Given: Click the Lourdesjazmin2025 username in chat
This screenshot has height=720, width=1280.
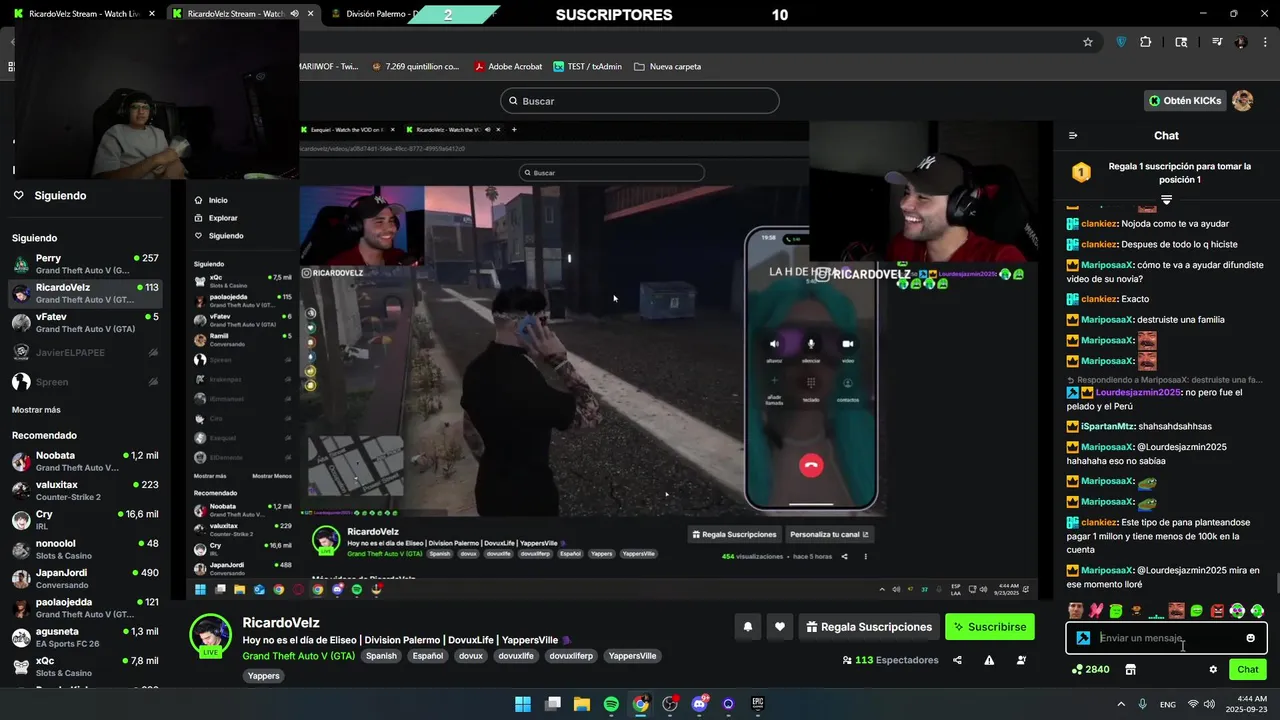Looking at the screenshot, I should coord(1138,392).
